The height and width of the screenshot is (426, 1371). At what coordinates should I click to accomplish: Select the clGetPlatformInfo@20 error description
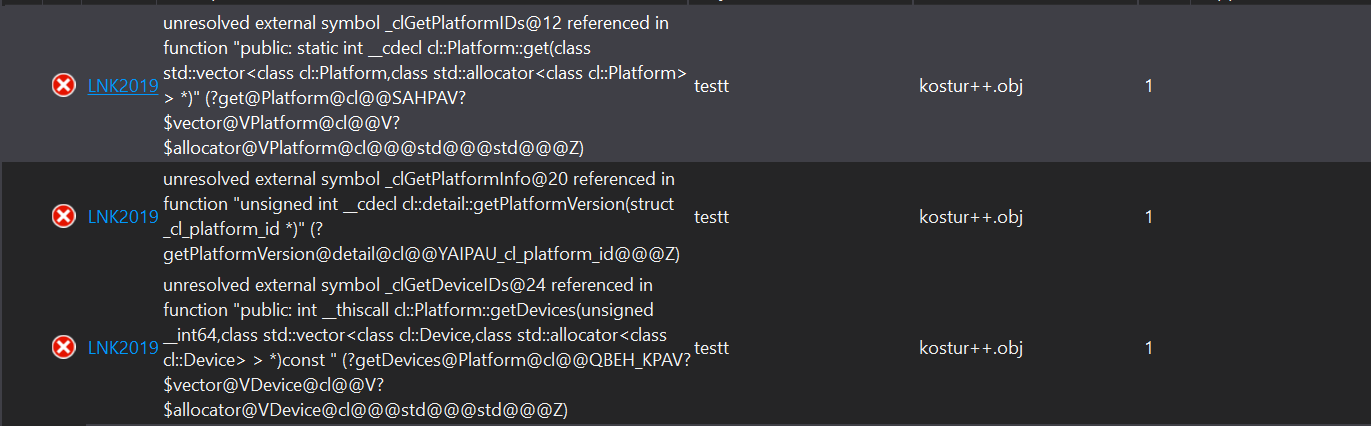pyautogui.click(x=421, y=216)
